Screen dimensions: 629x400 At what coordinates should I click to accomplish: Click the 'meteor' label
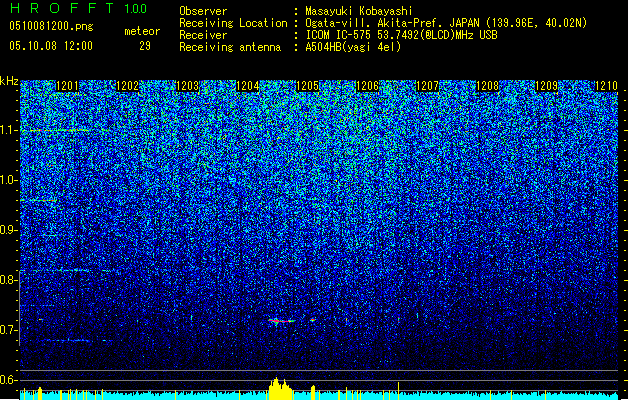pyautogui.click(x=142, y=31)
